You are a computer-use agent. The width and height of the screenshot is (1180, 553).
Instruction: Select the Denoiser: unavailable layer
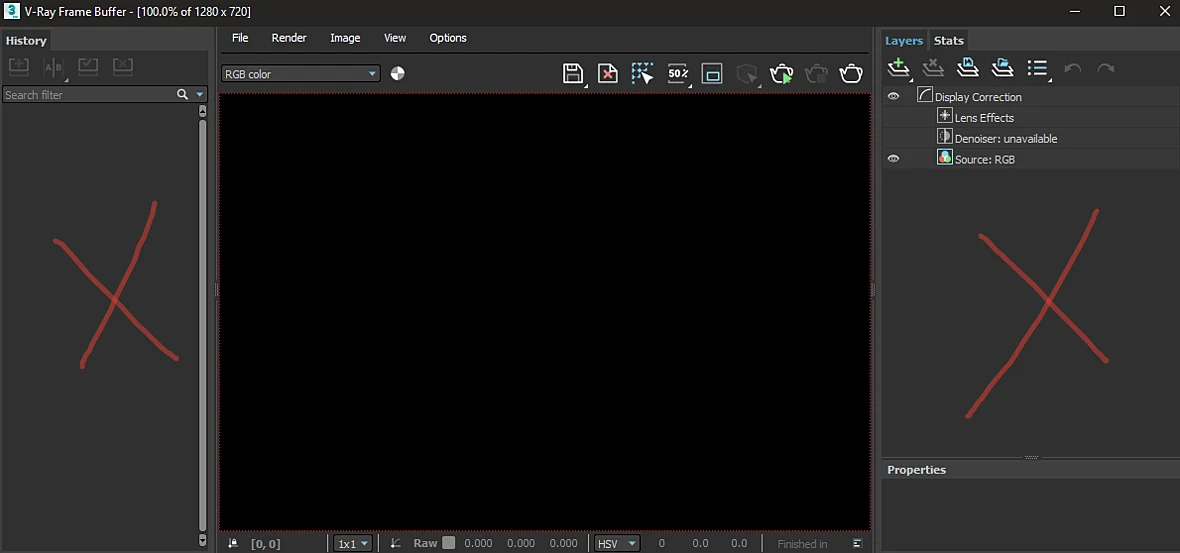coord(1006,138)
